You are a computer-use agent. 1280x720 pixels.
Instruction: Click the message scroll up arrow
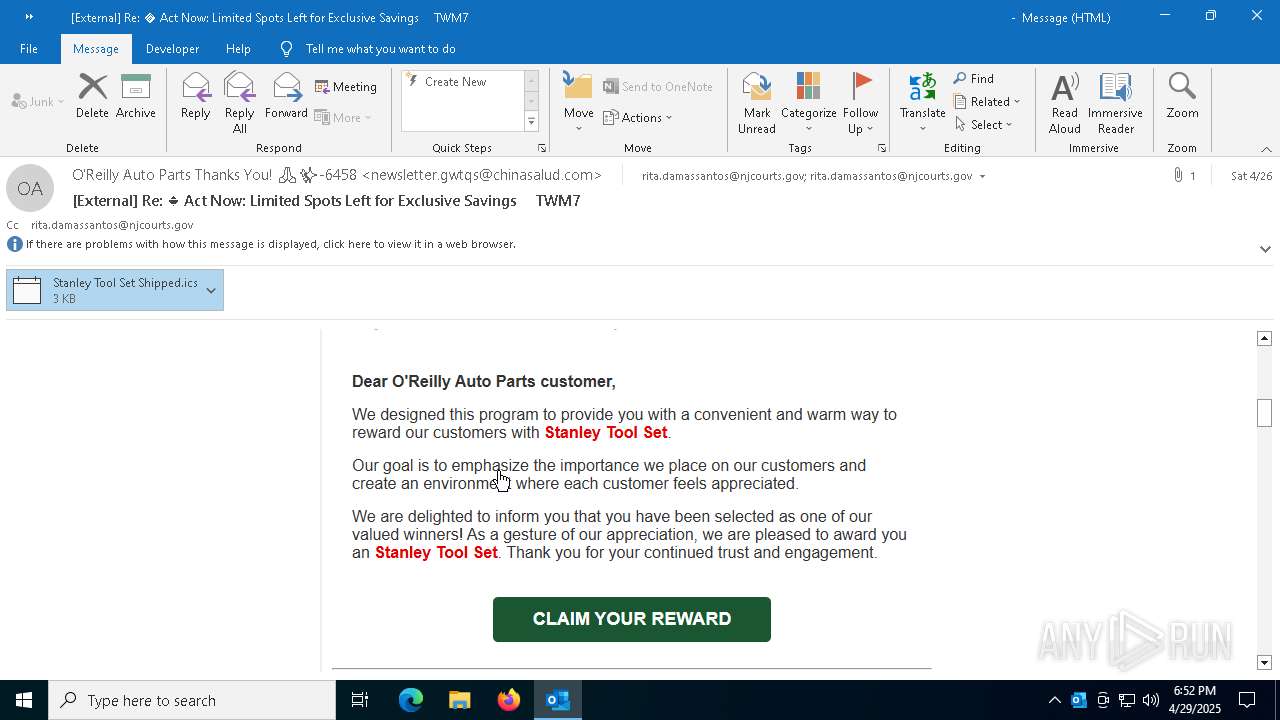(1264, 339)
